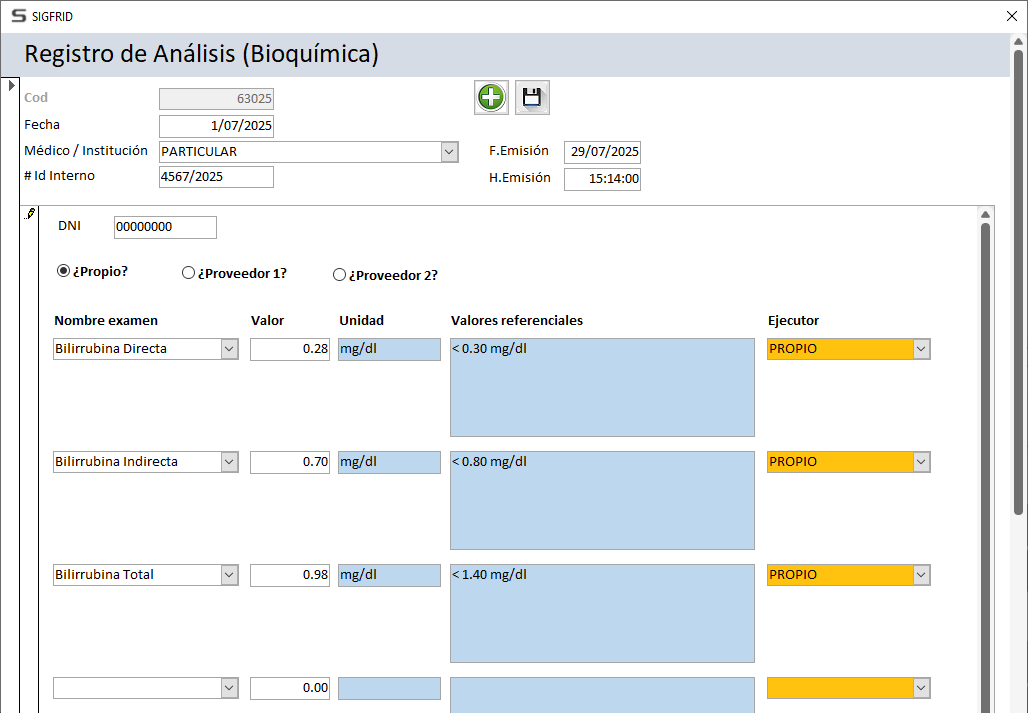Click the Valor field showing 0.28
The height and width of the screenshot is (713, 1028).
290,349
